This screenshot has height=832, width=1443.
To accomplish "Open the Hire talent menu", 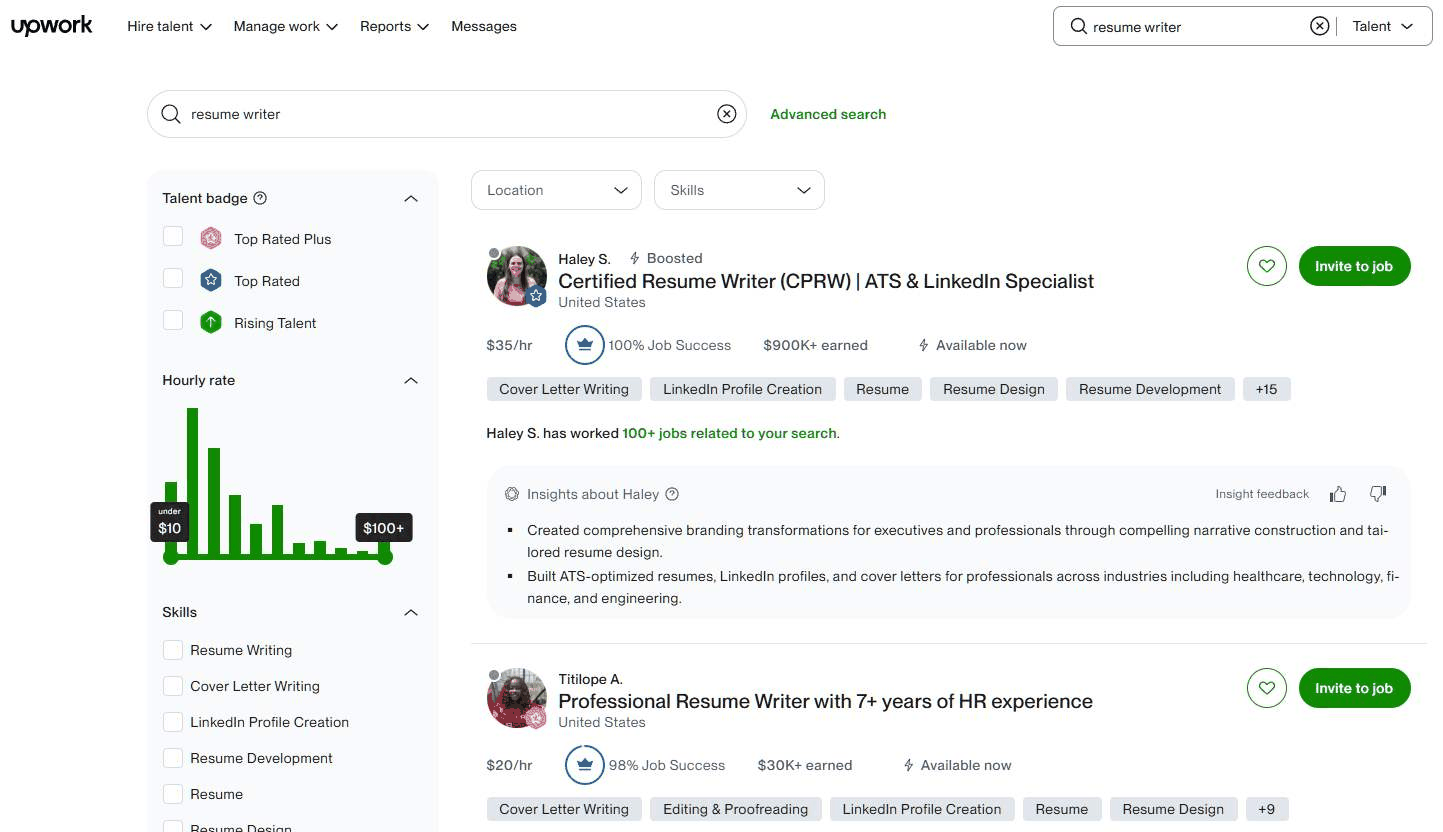I will point(169,27).
